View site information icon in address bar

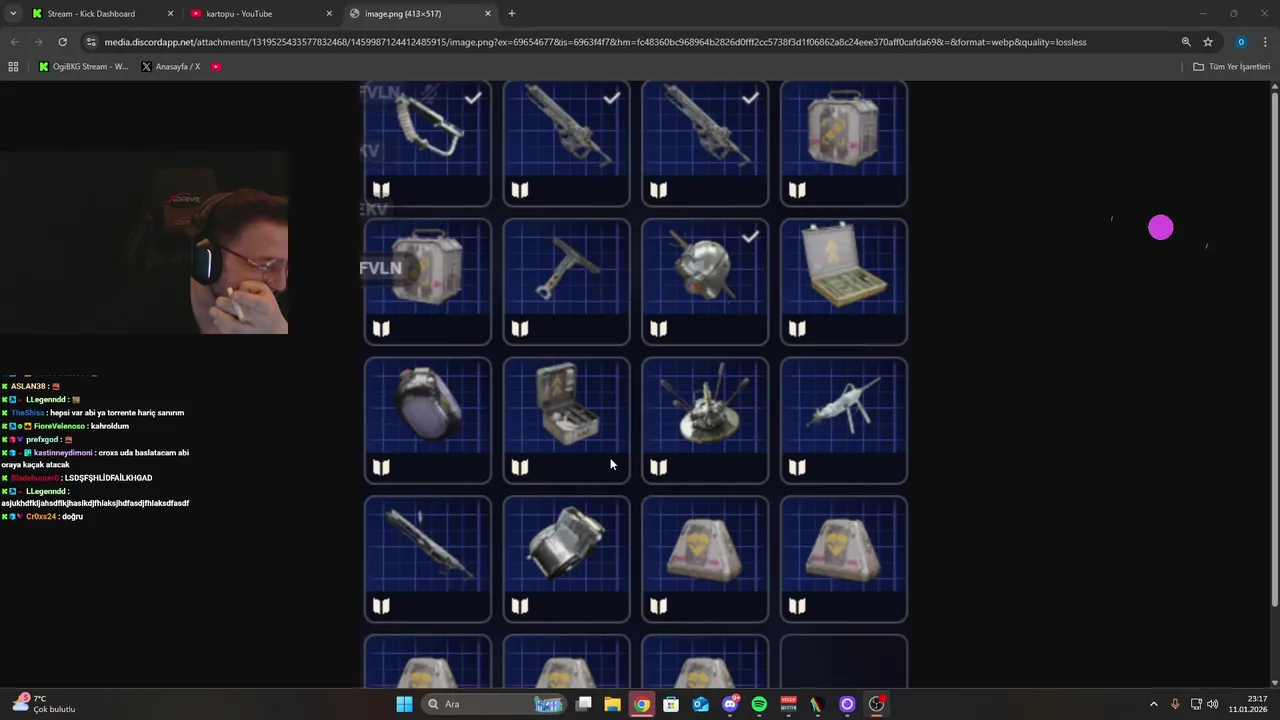coord(91,42)
